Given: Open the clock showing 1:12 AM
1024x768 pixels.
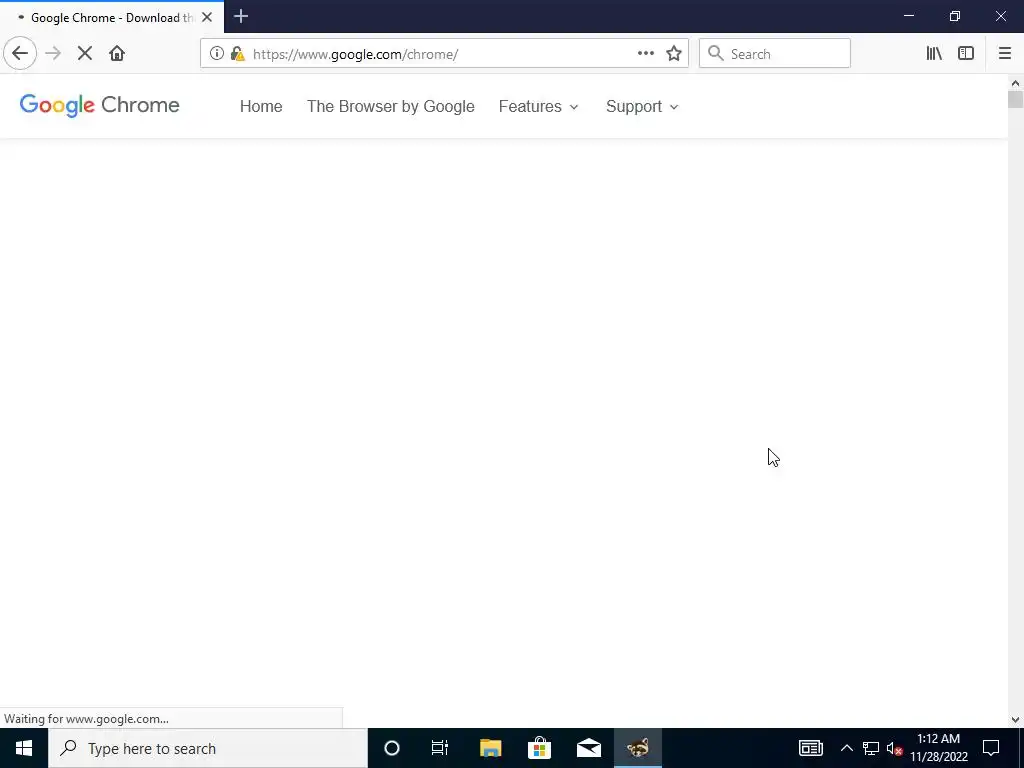Looking at the screenshot, I should tap(938, 748).
